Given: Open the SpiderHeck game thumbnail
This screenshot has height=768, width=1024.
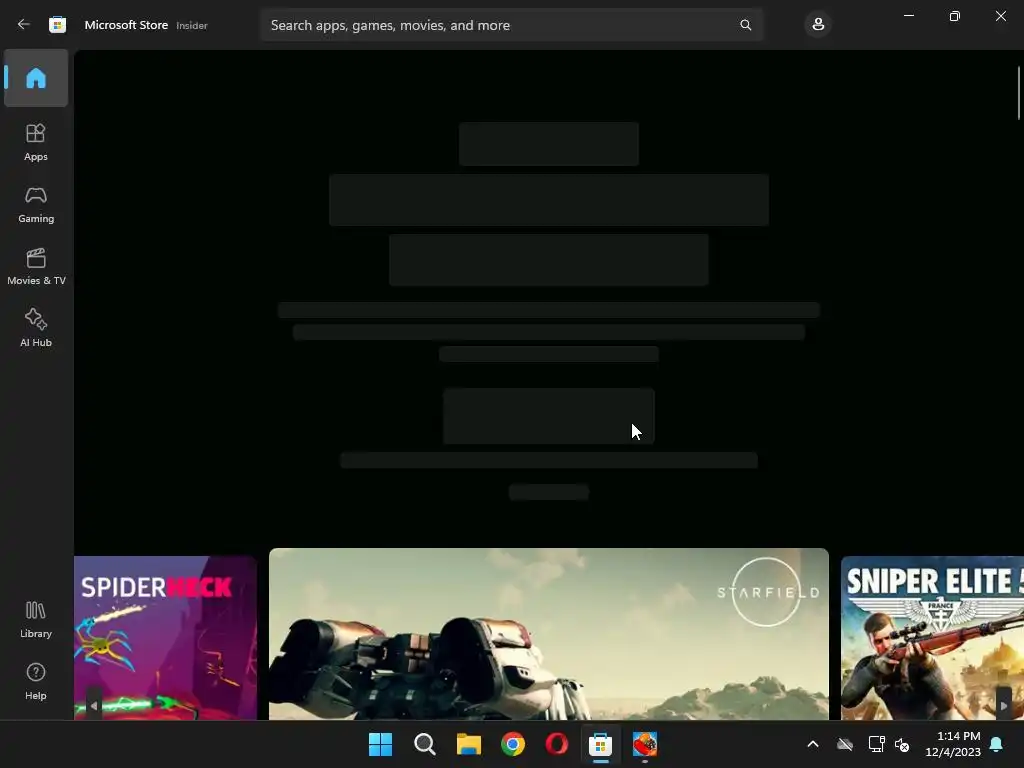Looking at the screenshot, I should click(x=165, y=637).
